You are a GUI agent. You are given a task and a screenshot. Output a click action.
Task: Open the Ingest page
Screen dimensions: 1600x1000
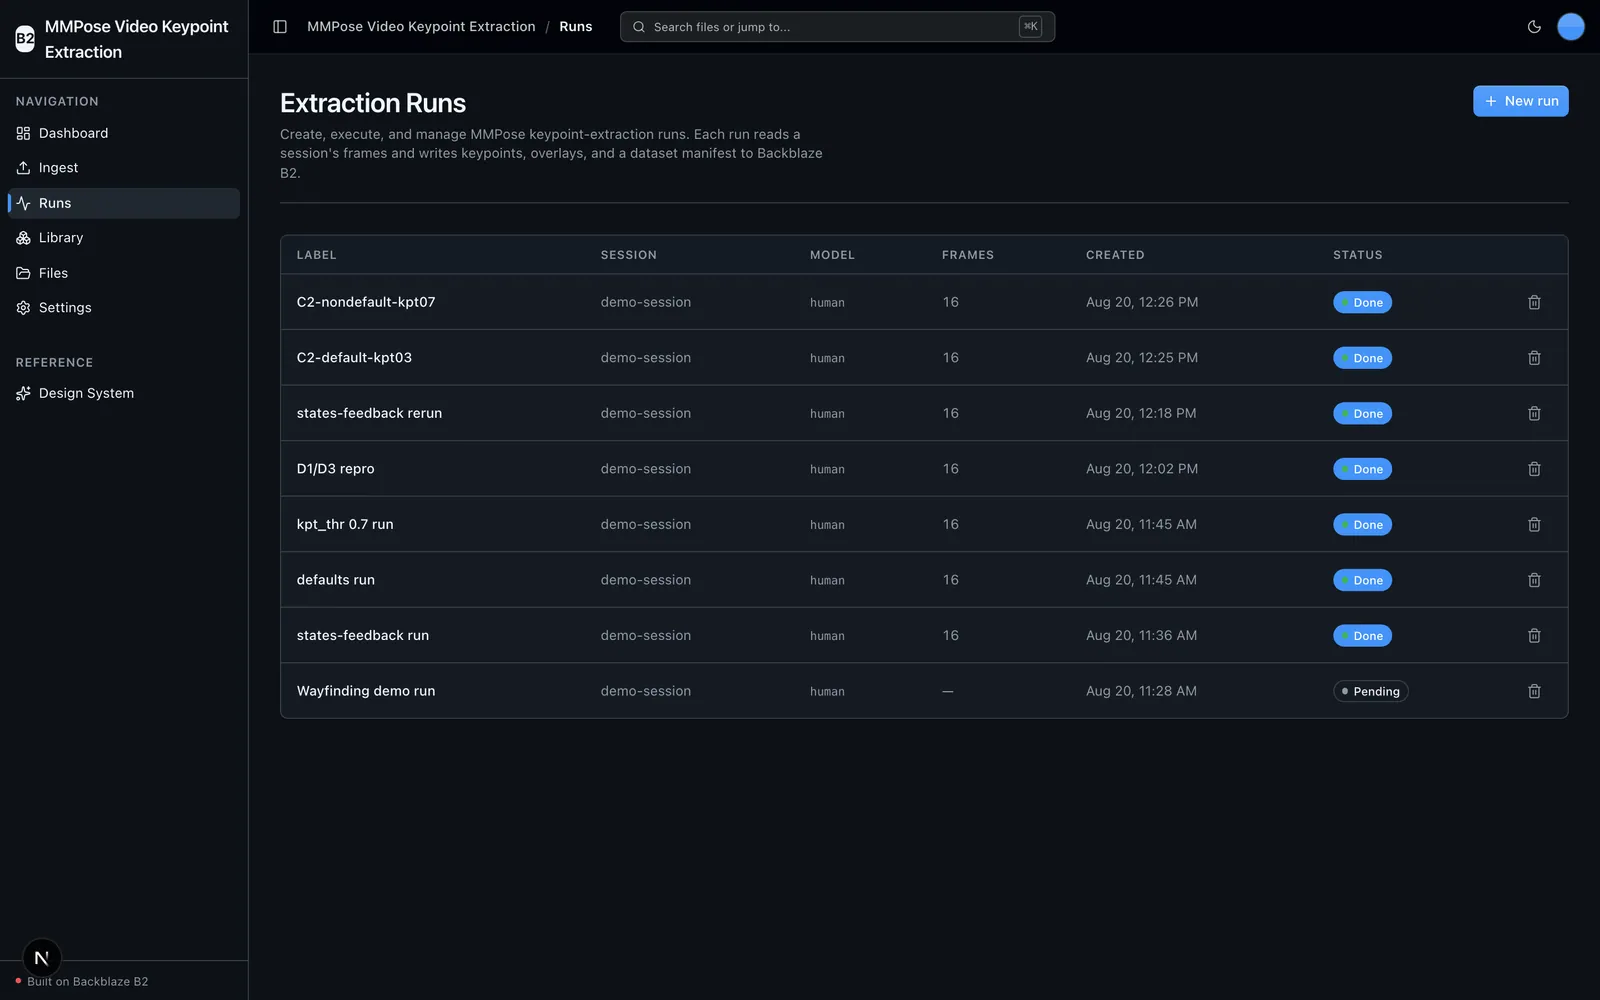click(x=124, y=168)
